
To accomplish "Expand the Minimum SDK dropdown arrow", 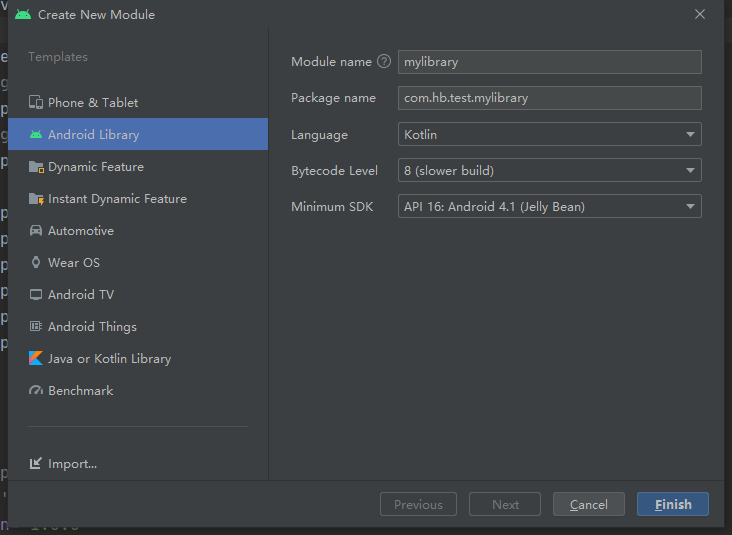I will point(690,206).
